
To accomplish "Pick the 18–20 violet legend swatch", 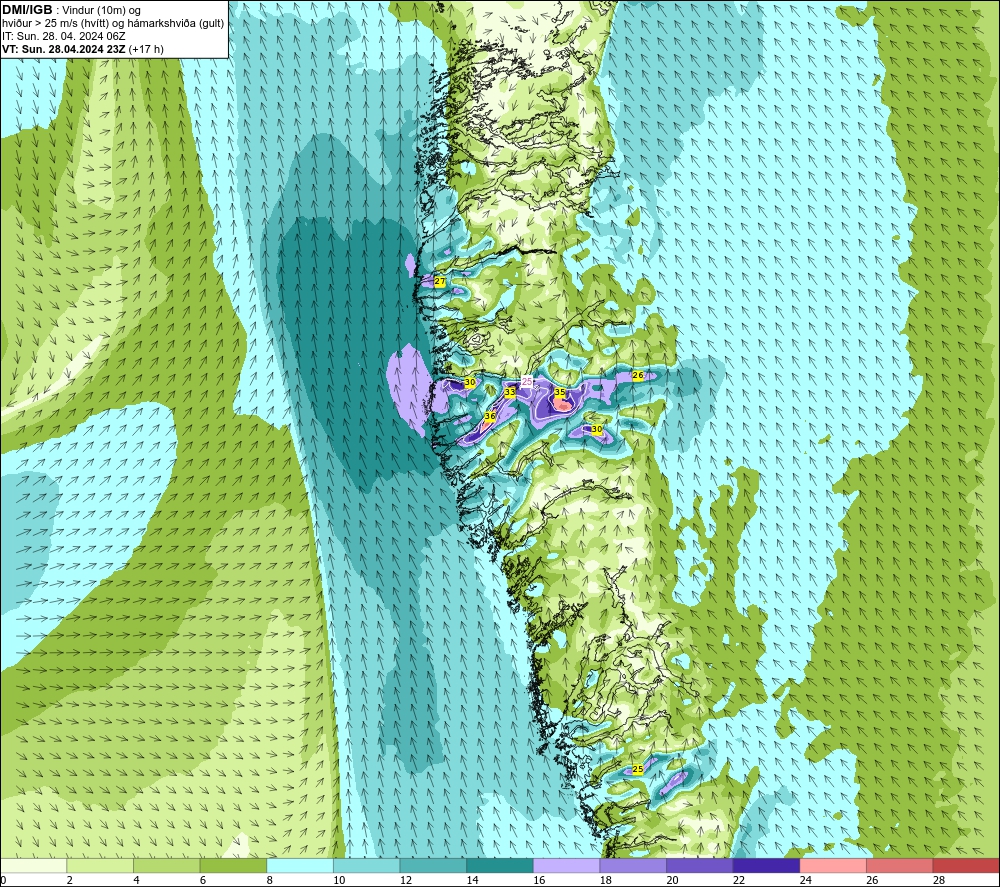I will point(633,865).
